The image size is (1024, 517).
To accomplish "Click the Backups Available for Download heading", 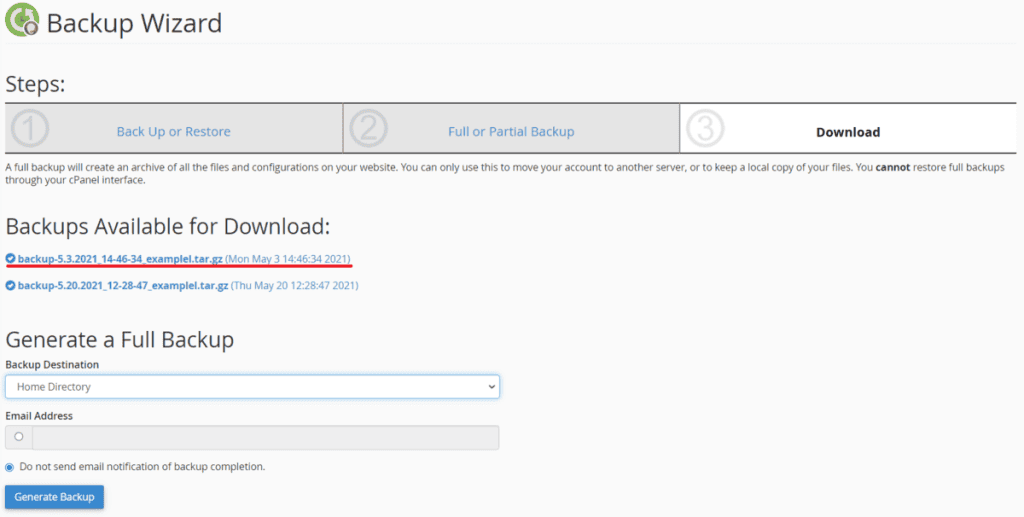I will point(168,227).
